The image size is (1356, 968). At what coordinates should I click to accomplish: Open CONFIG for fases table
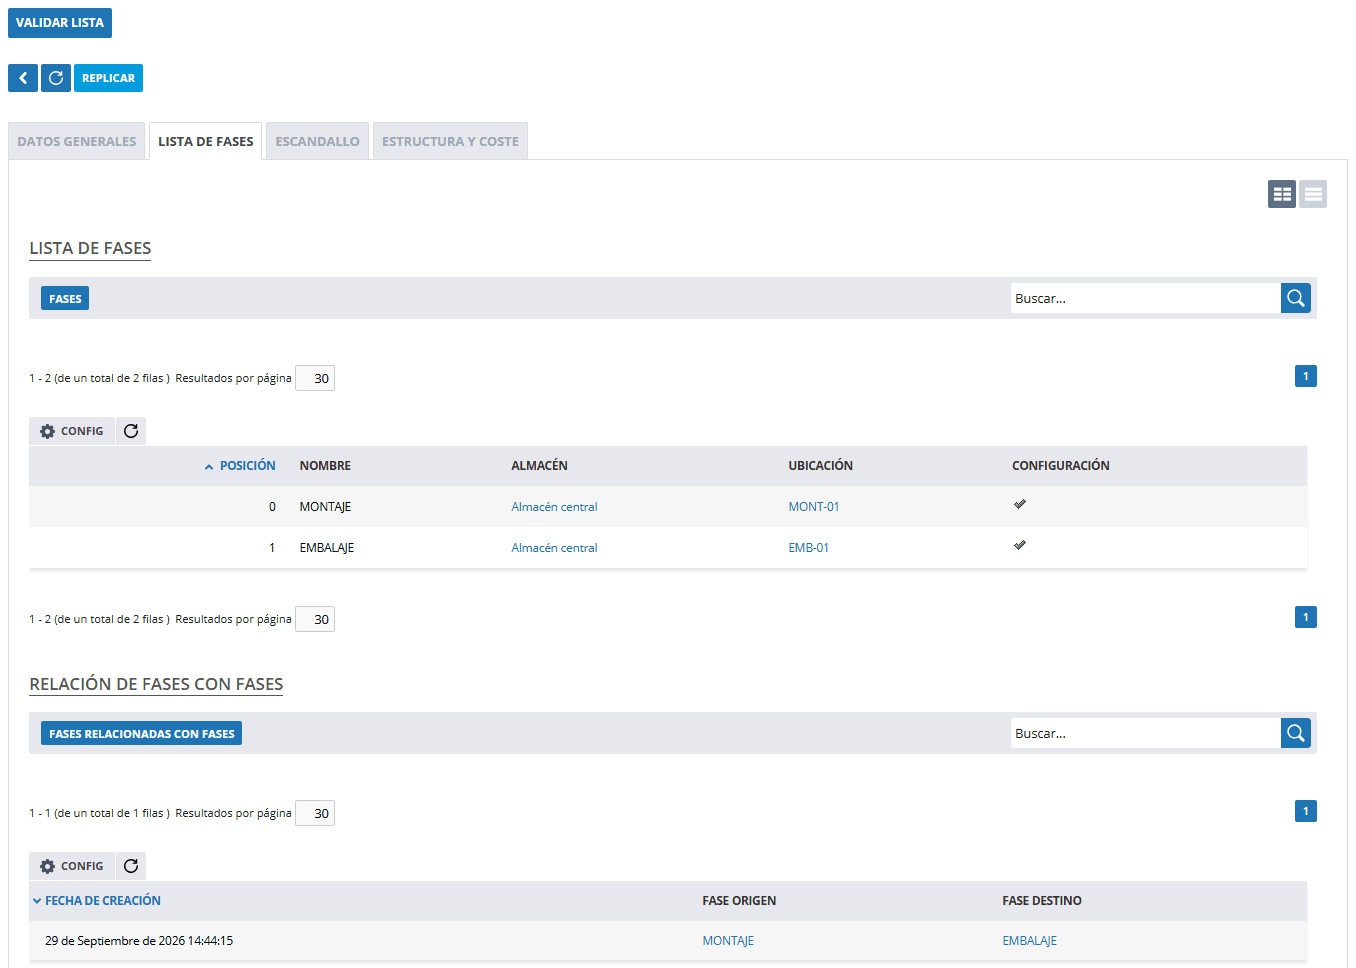(72, 431)
